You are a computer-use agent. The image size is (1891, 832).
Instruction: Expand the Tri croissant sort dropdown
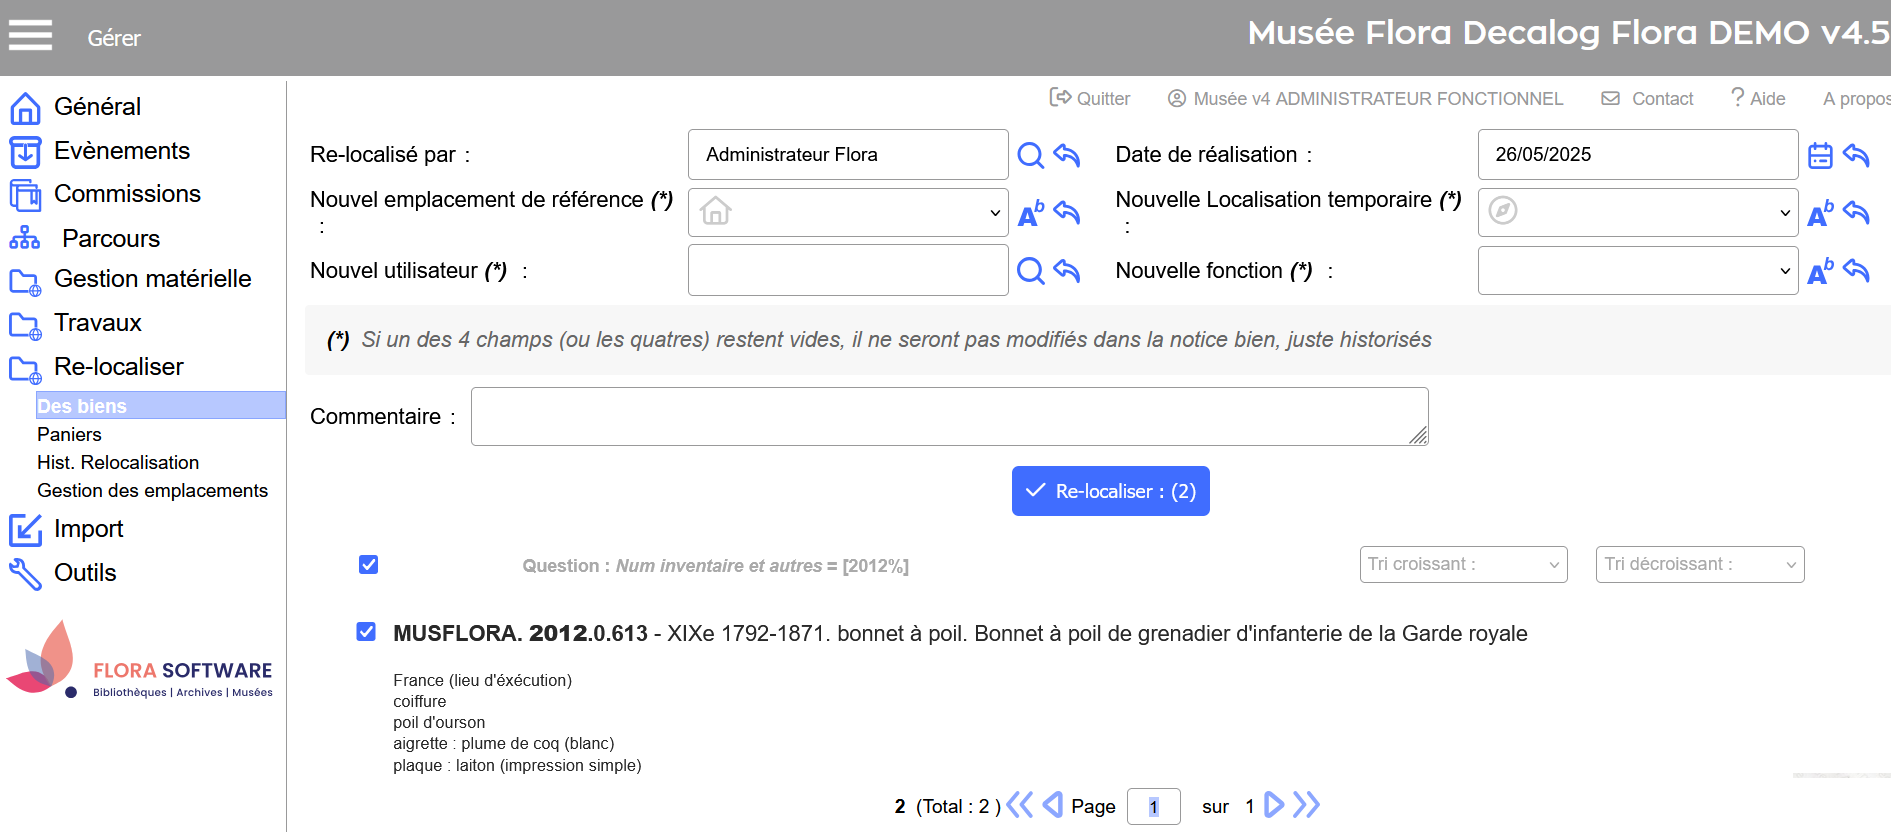(1463, 564)
